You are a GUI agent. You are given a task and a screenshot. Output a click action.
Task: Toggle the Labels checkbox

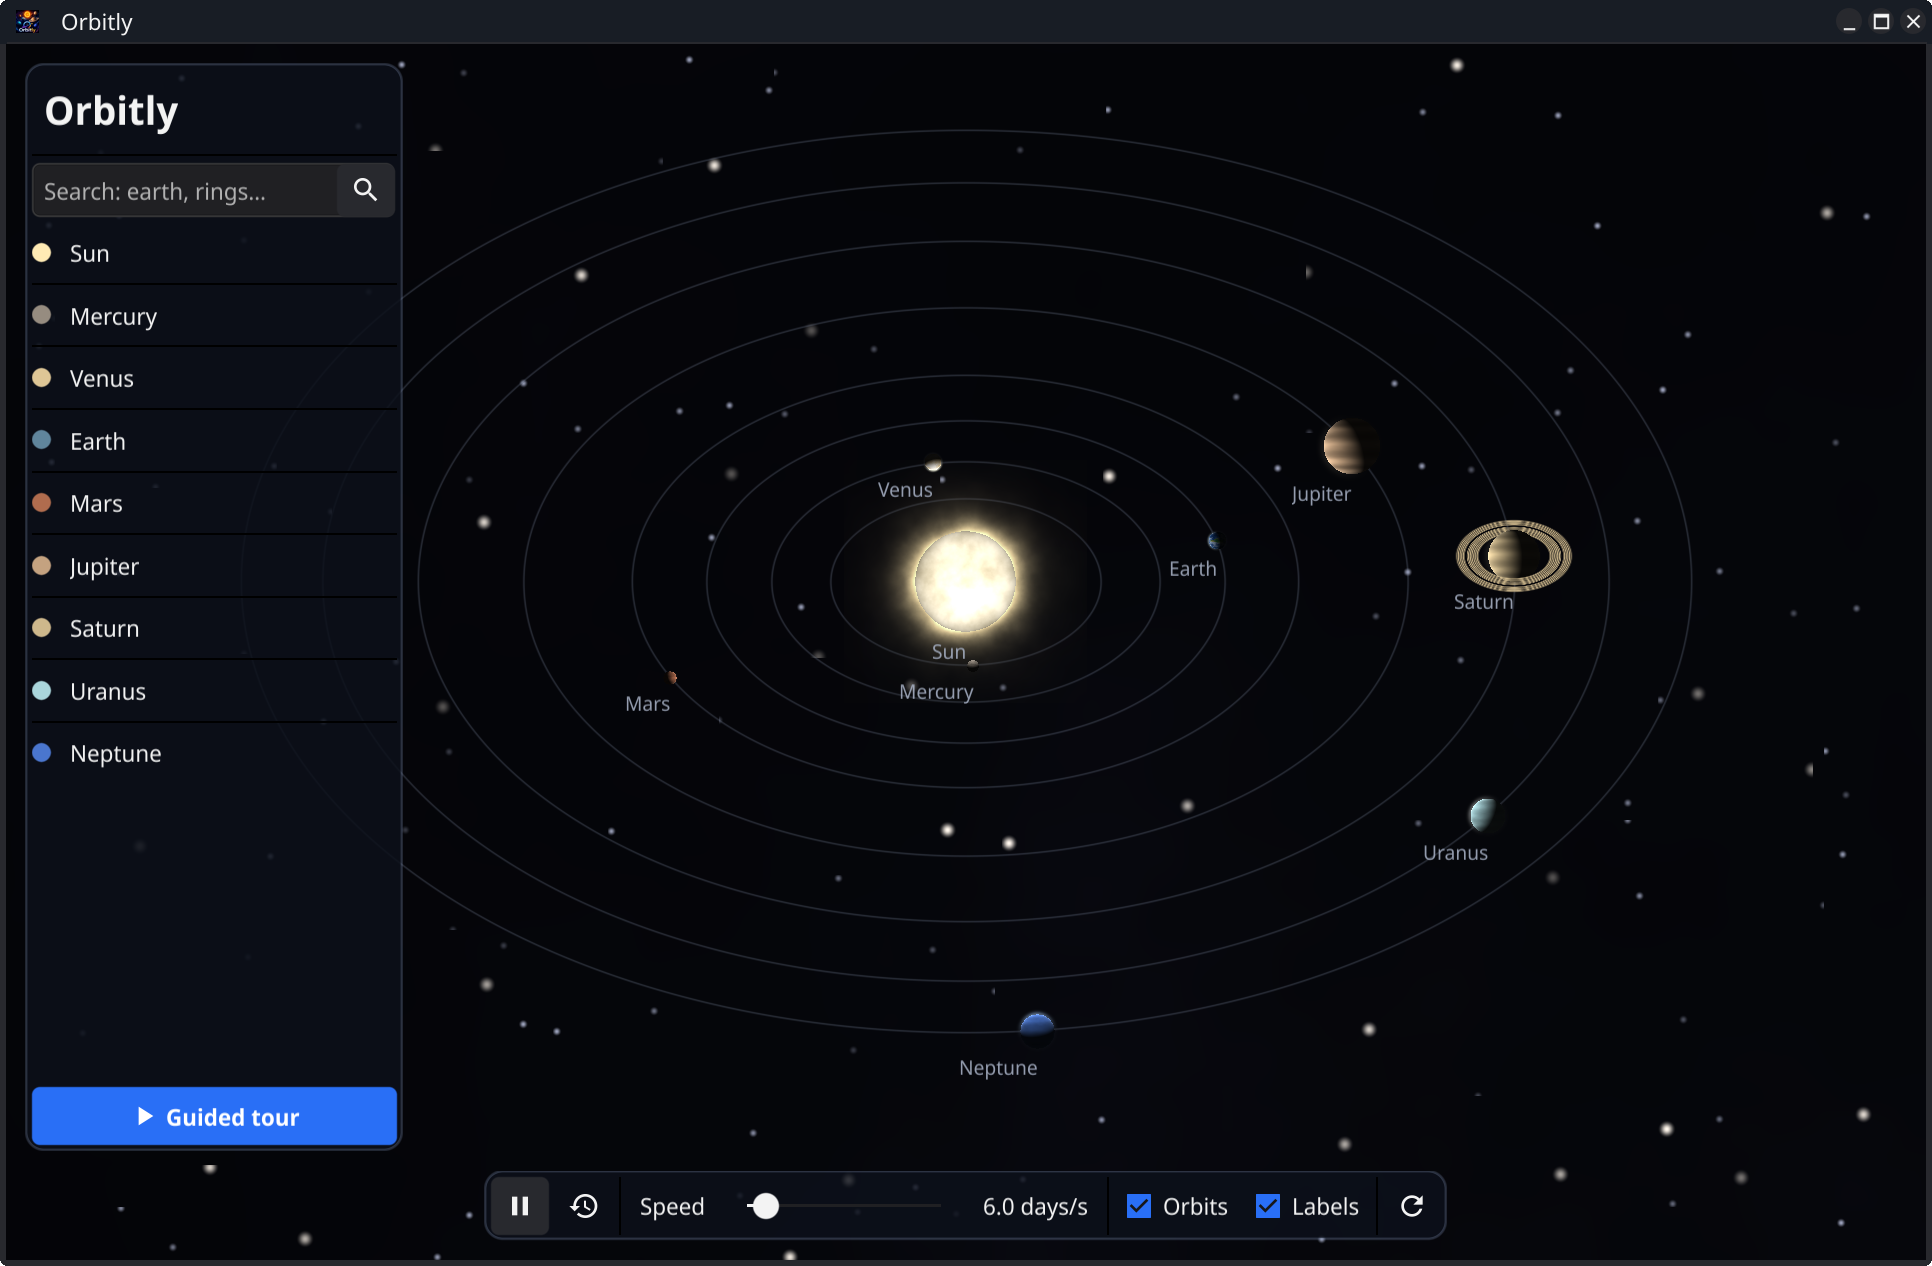click(x=1268, y=1206)
